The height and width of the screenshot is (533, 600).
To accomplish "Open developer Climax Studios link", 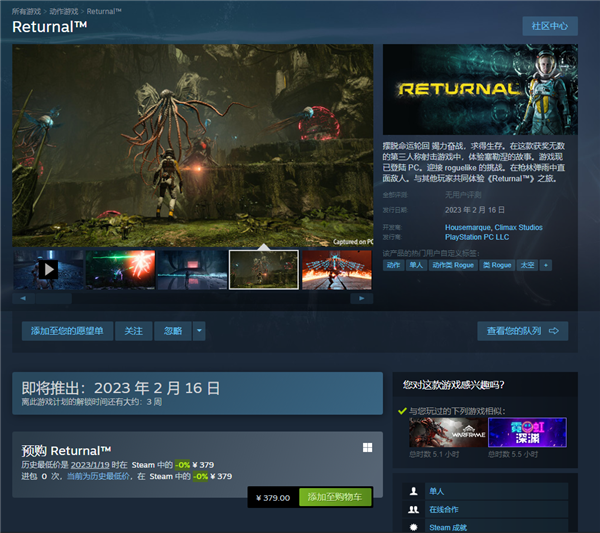I will [x=518, y=227].
